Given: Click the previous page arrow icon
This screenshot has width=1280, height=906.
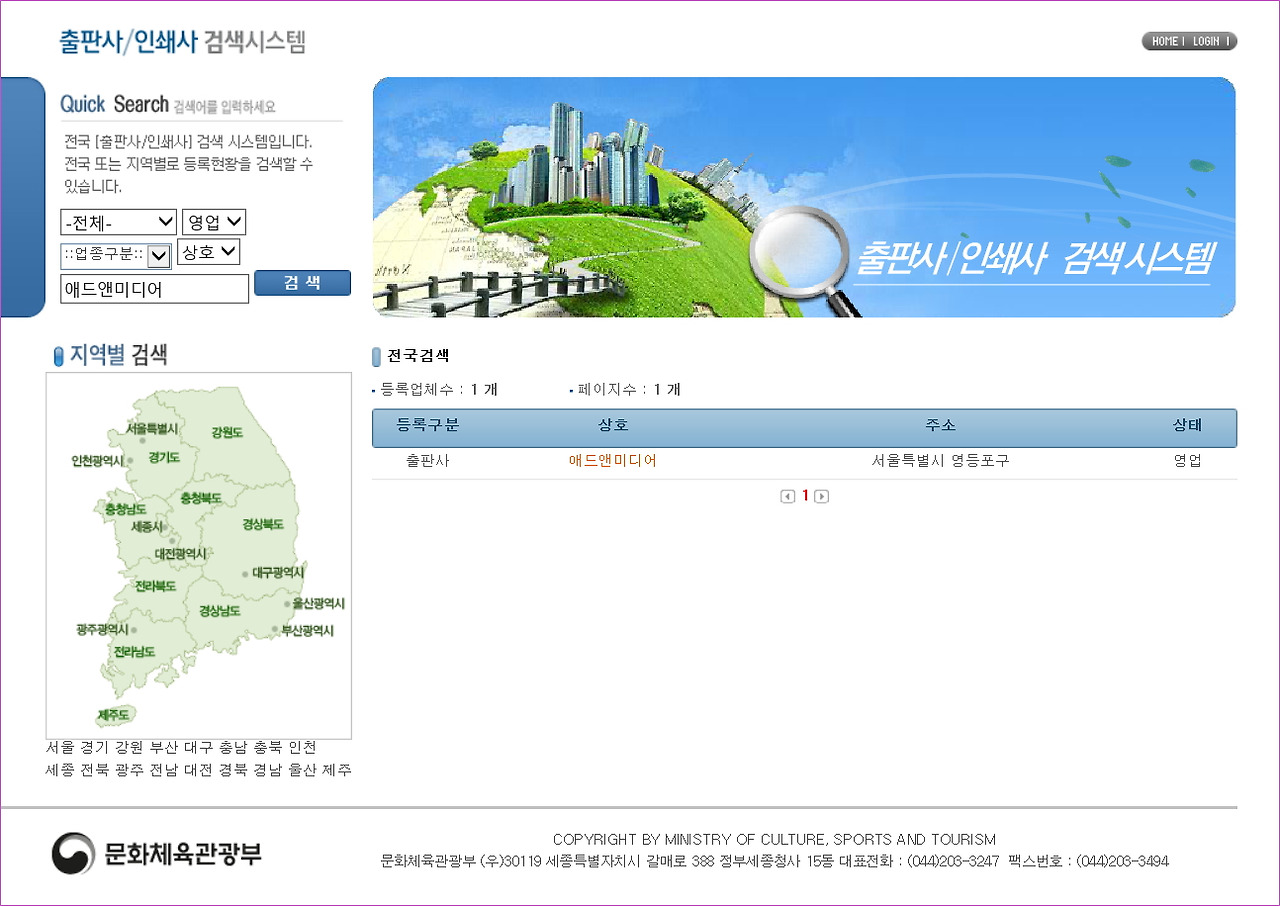Looking at the screenshot, I should pos(787,495).
